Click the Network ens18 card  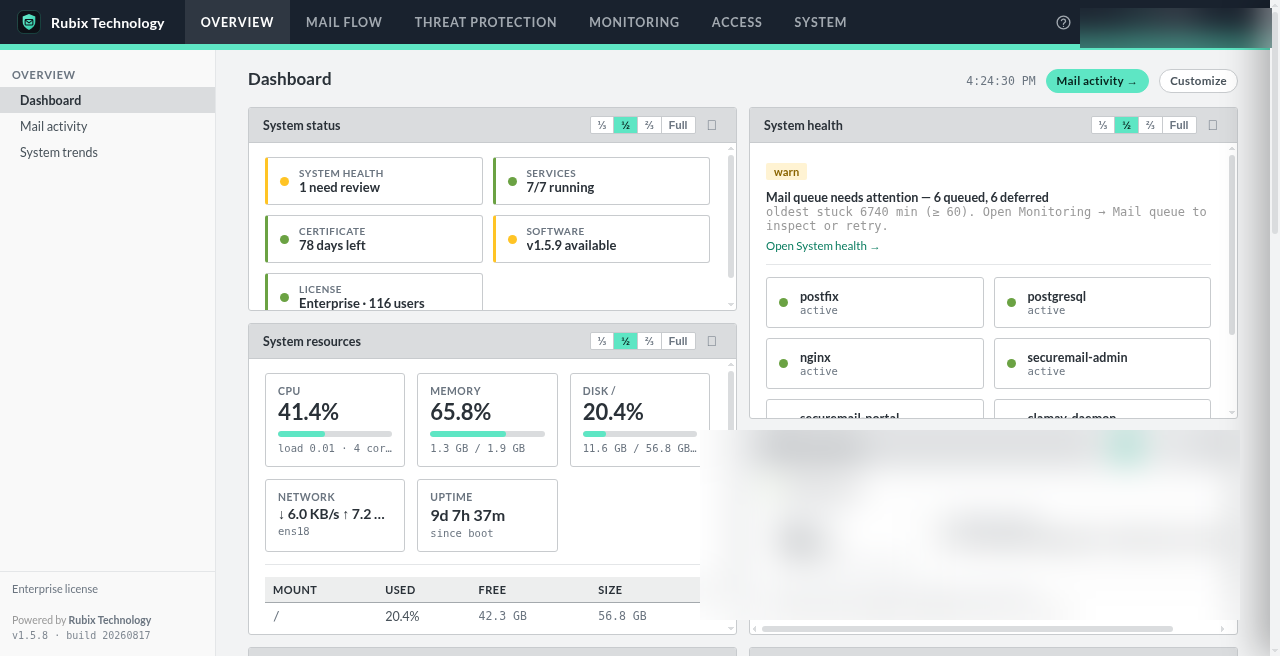tap(335, 515)
